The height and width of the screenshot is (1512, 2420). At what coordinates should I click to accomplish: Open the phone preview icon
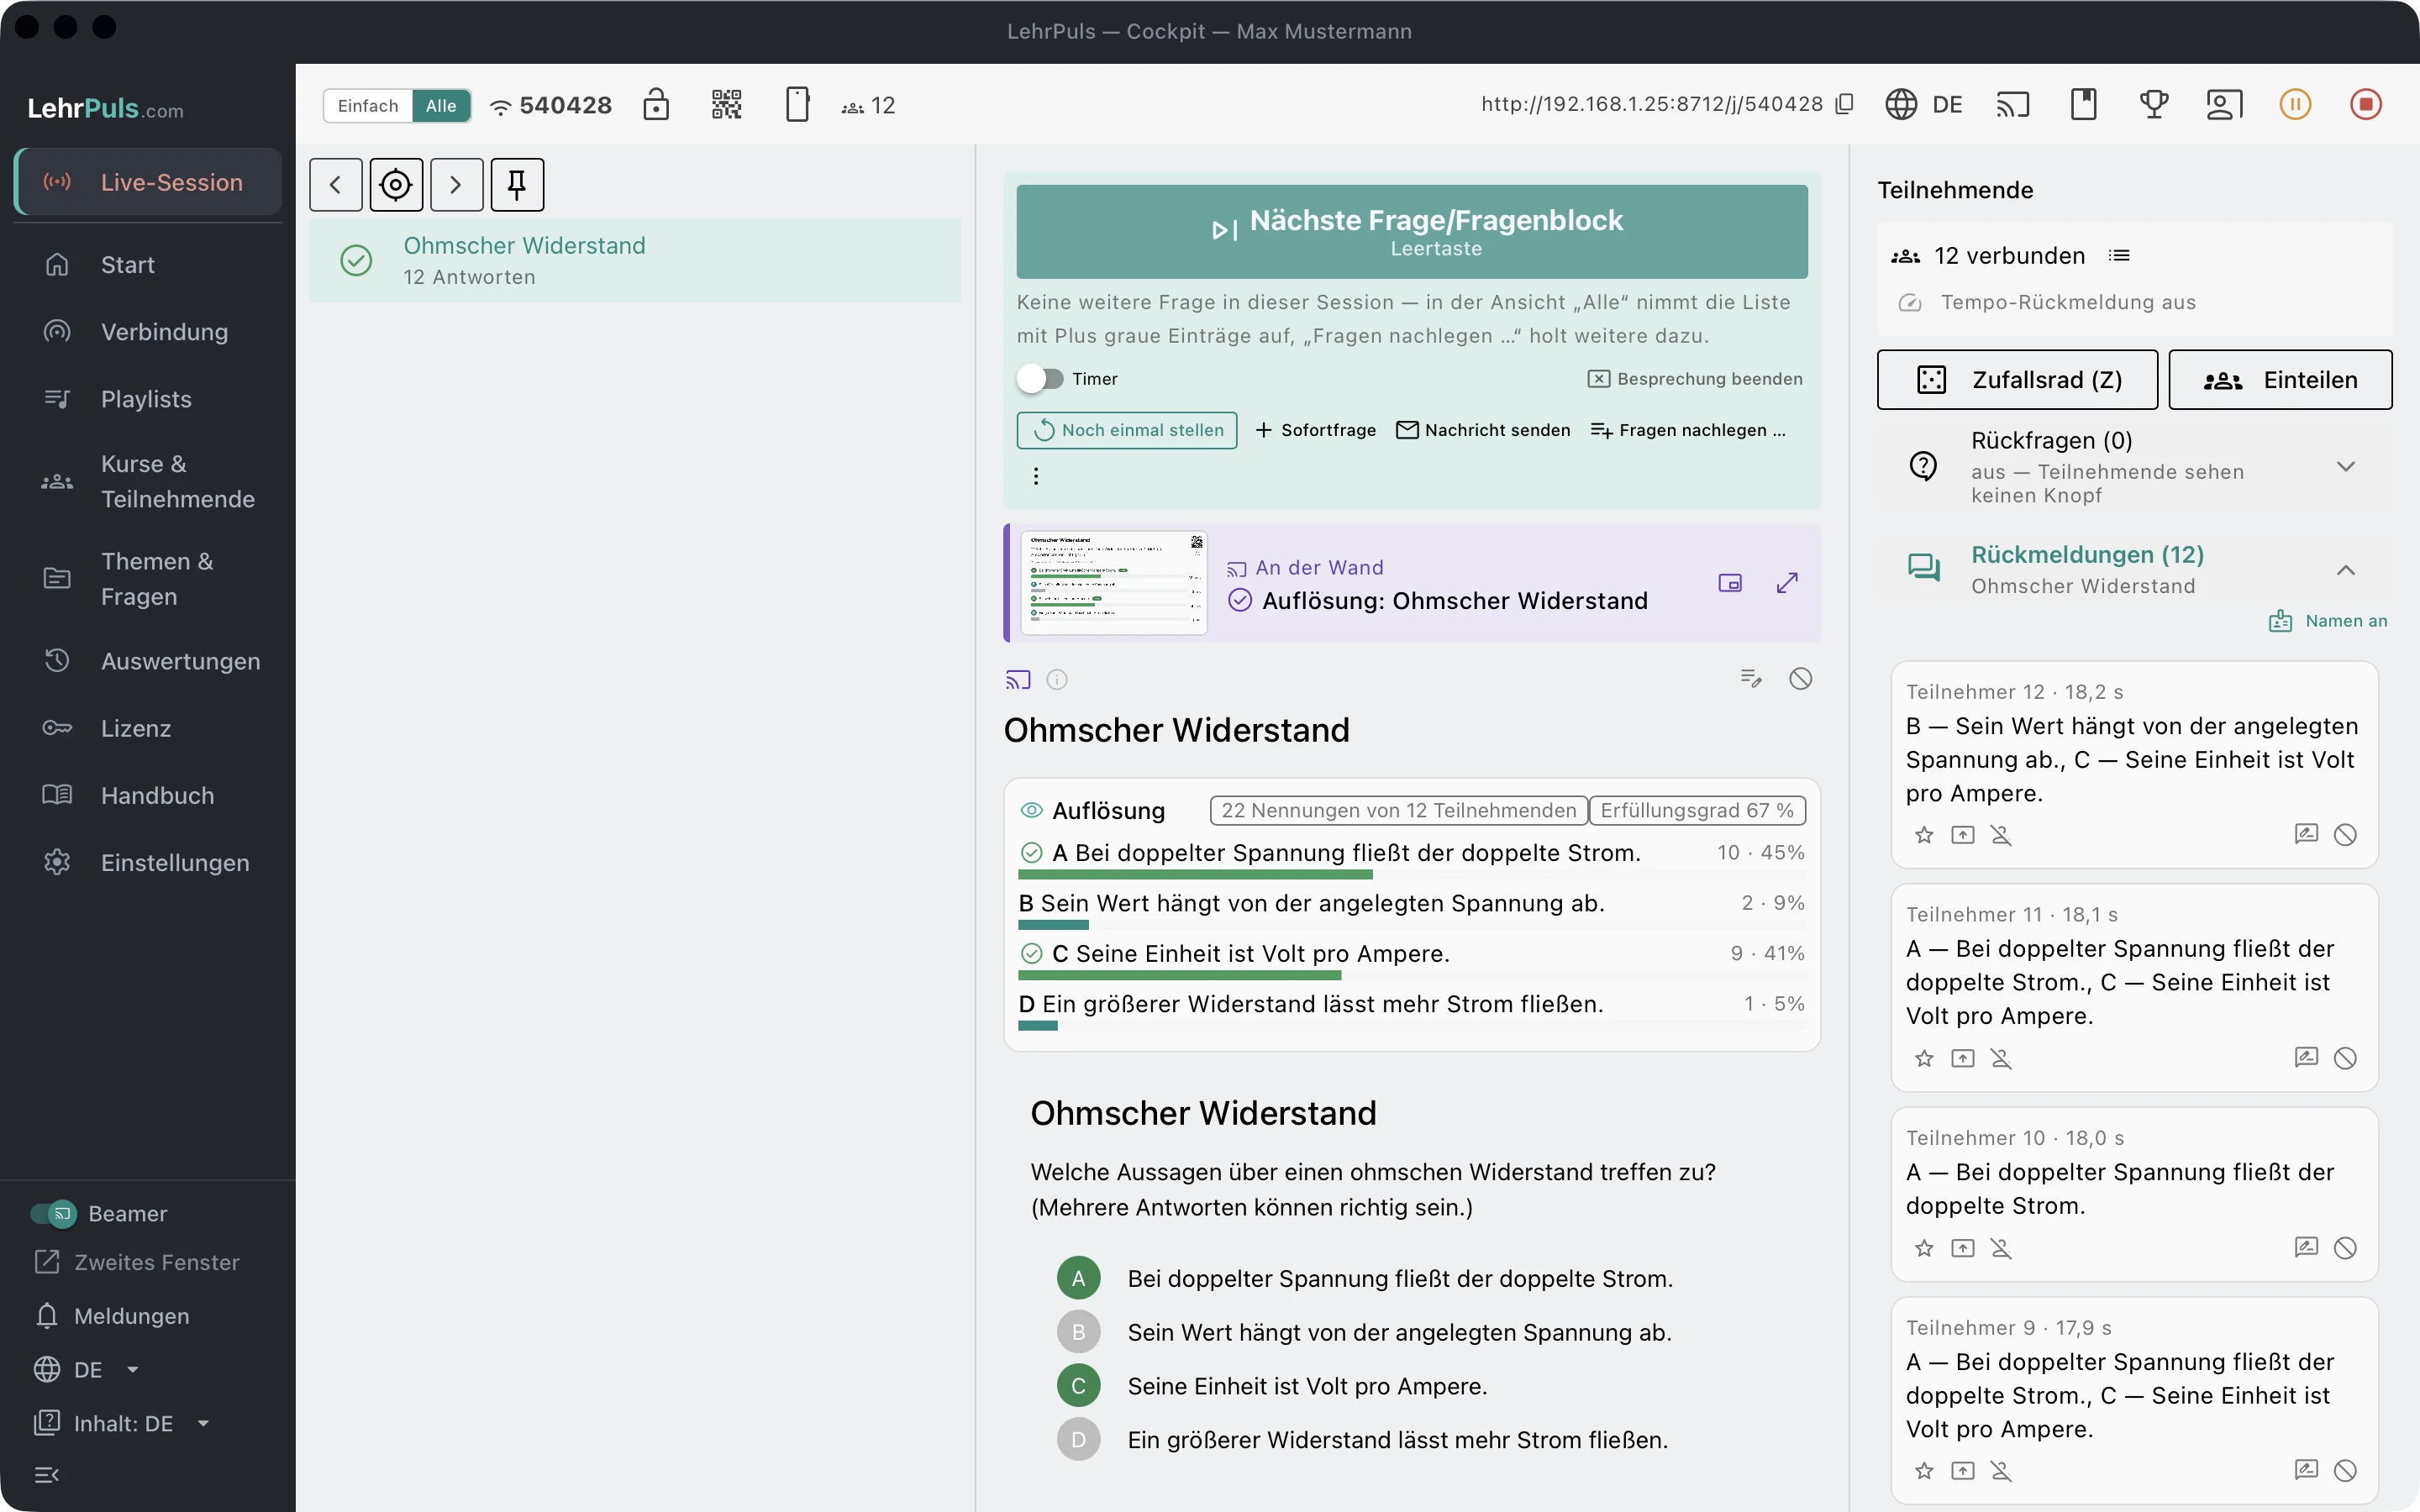(x=797, y=105)
